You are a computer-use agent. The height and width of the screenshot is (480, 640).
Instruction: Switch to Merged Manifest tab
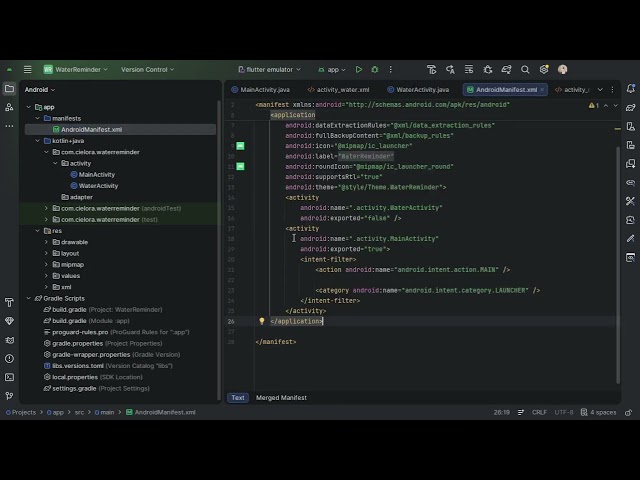pyautogui.click(x=281, y=398)
